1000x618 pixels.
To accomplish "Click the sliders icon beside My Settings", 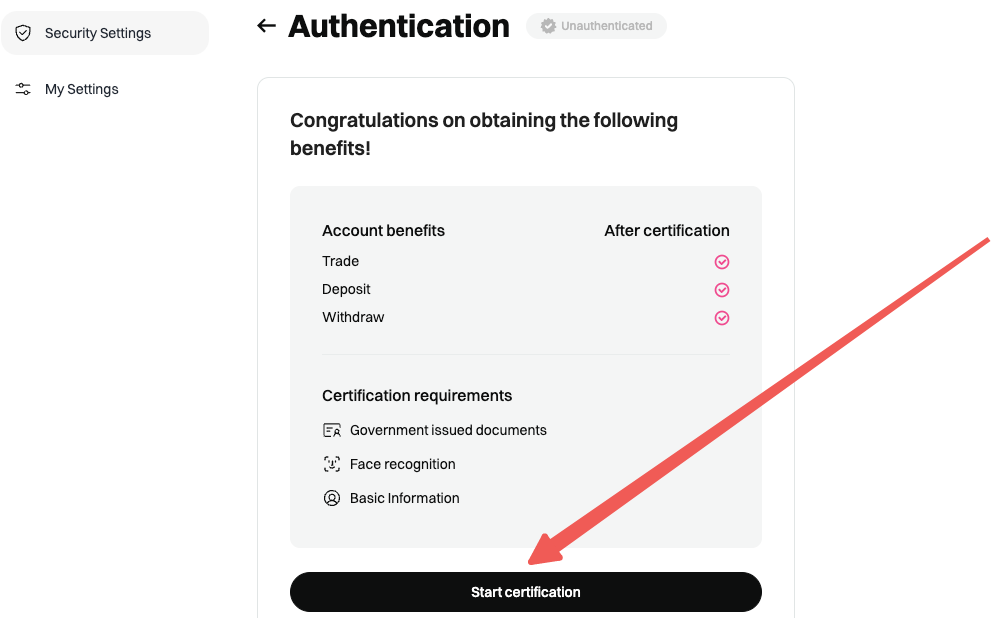I will [23, 89].
